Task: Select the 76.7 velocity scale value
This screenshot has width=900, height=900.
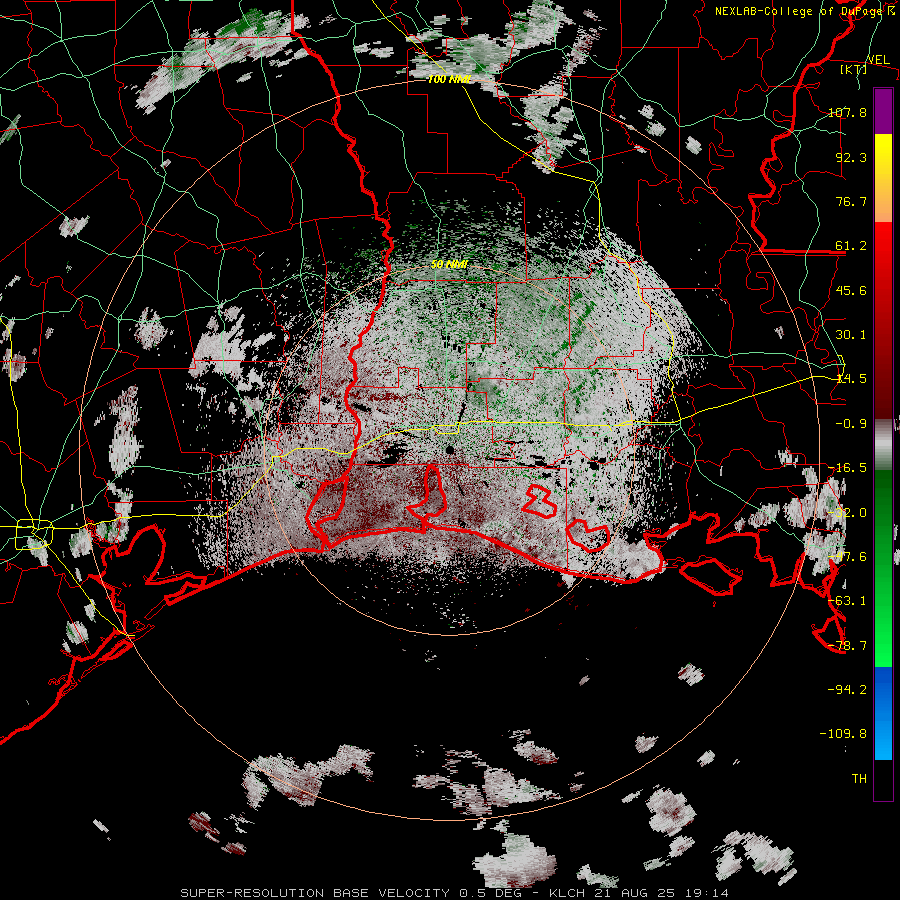Action: [x=851, y=201]
